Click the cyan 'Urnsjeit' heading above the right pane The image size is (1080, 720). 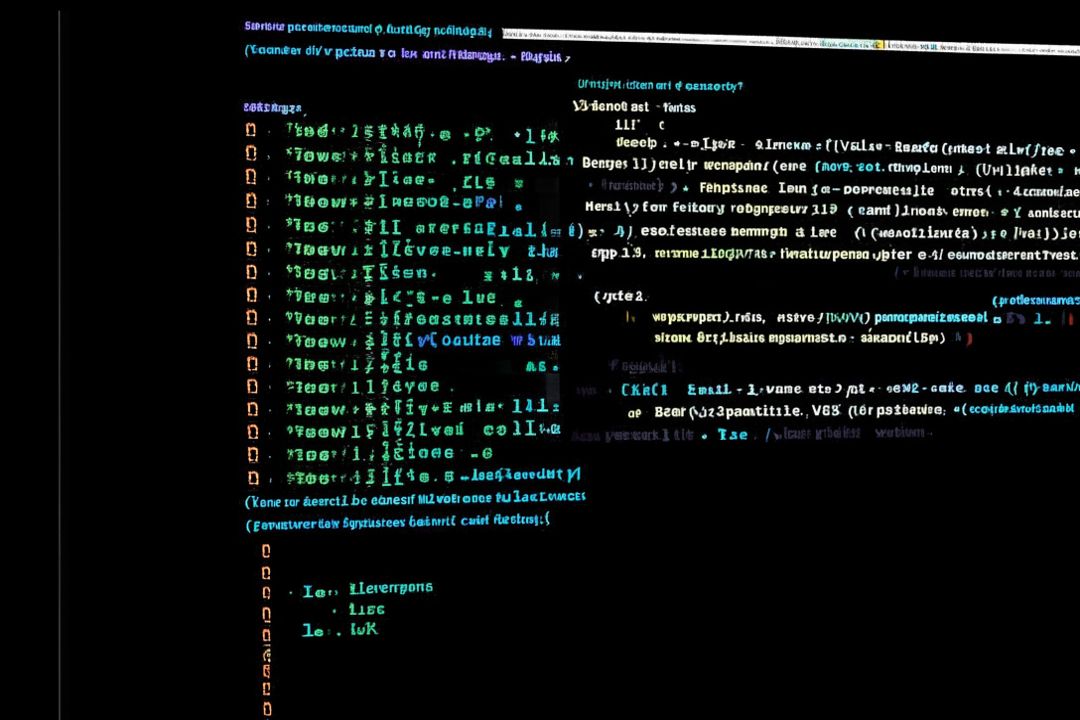[659, 86]
